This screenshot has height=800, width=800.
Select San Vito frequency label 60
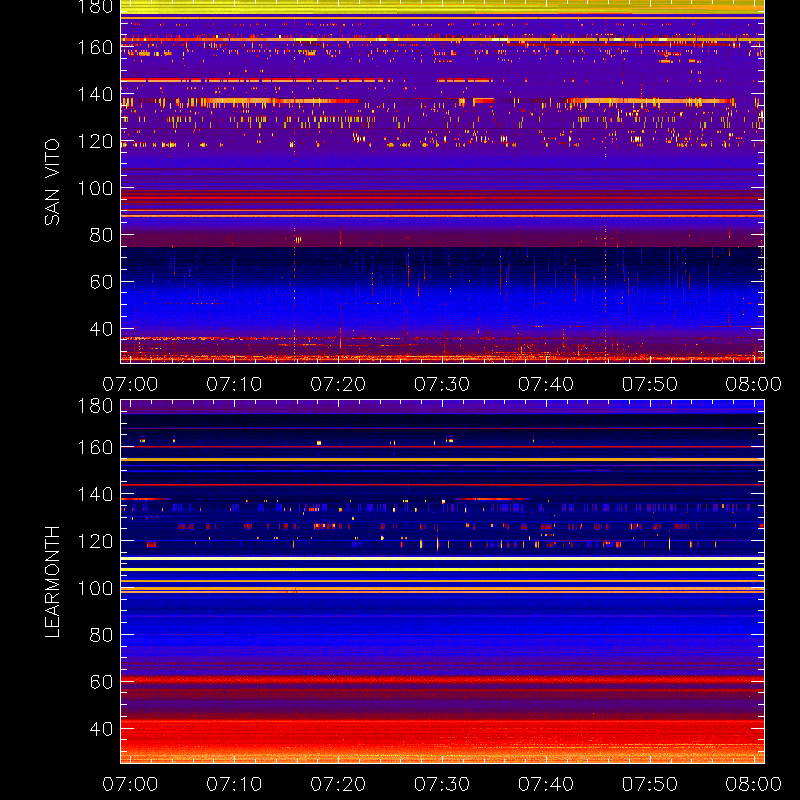point(101,282)
